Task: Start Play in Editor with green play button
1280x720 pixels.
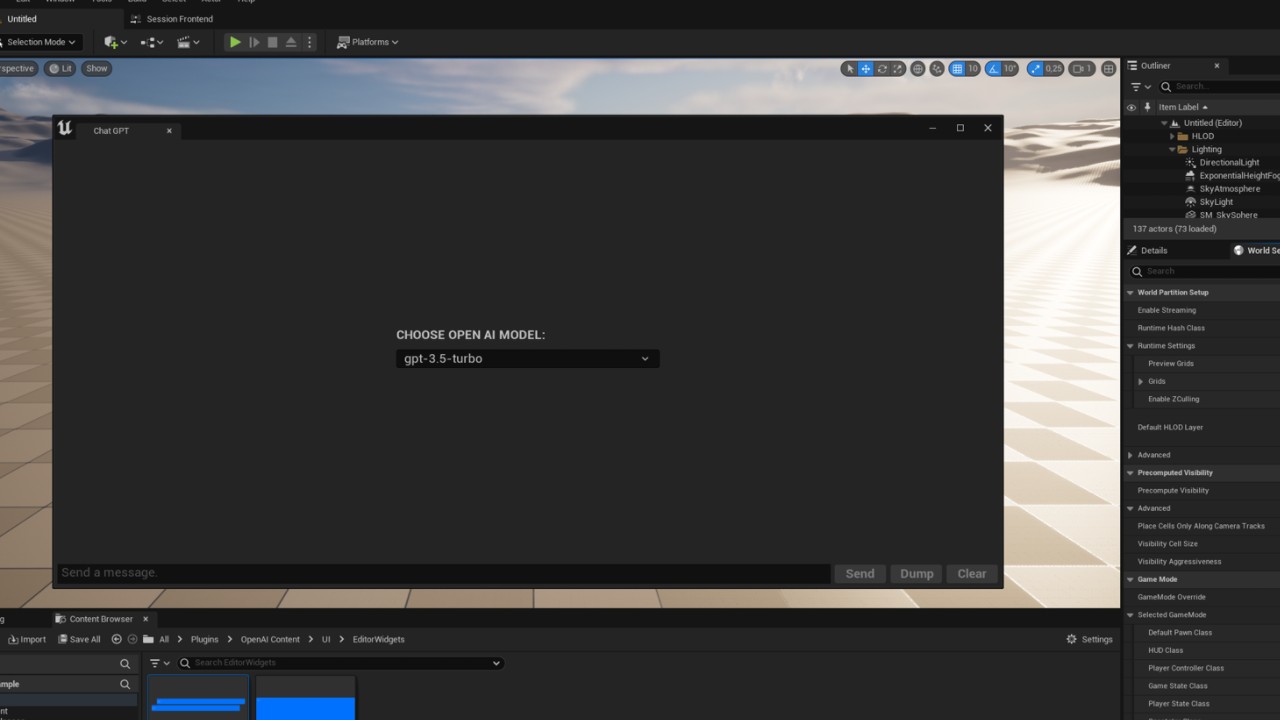Action: click(x=235, y=42)
